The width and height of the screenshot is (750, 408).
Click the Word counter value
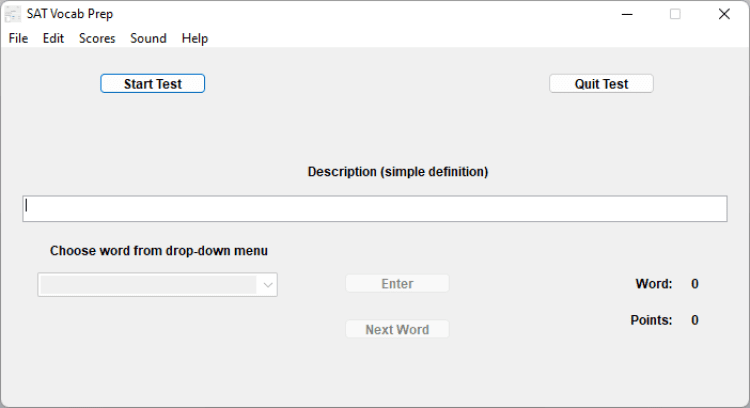tap(694, 284)
